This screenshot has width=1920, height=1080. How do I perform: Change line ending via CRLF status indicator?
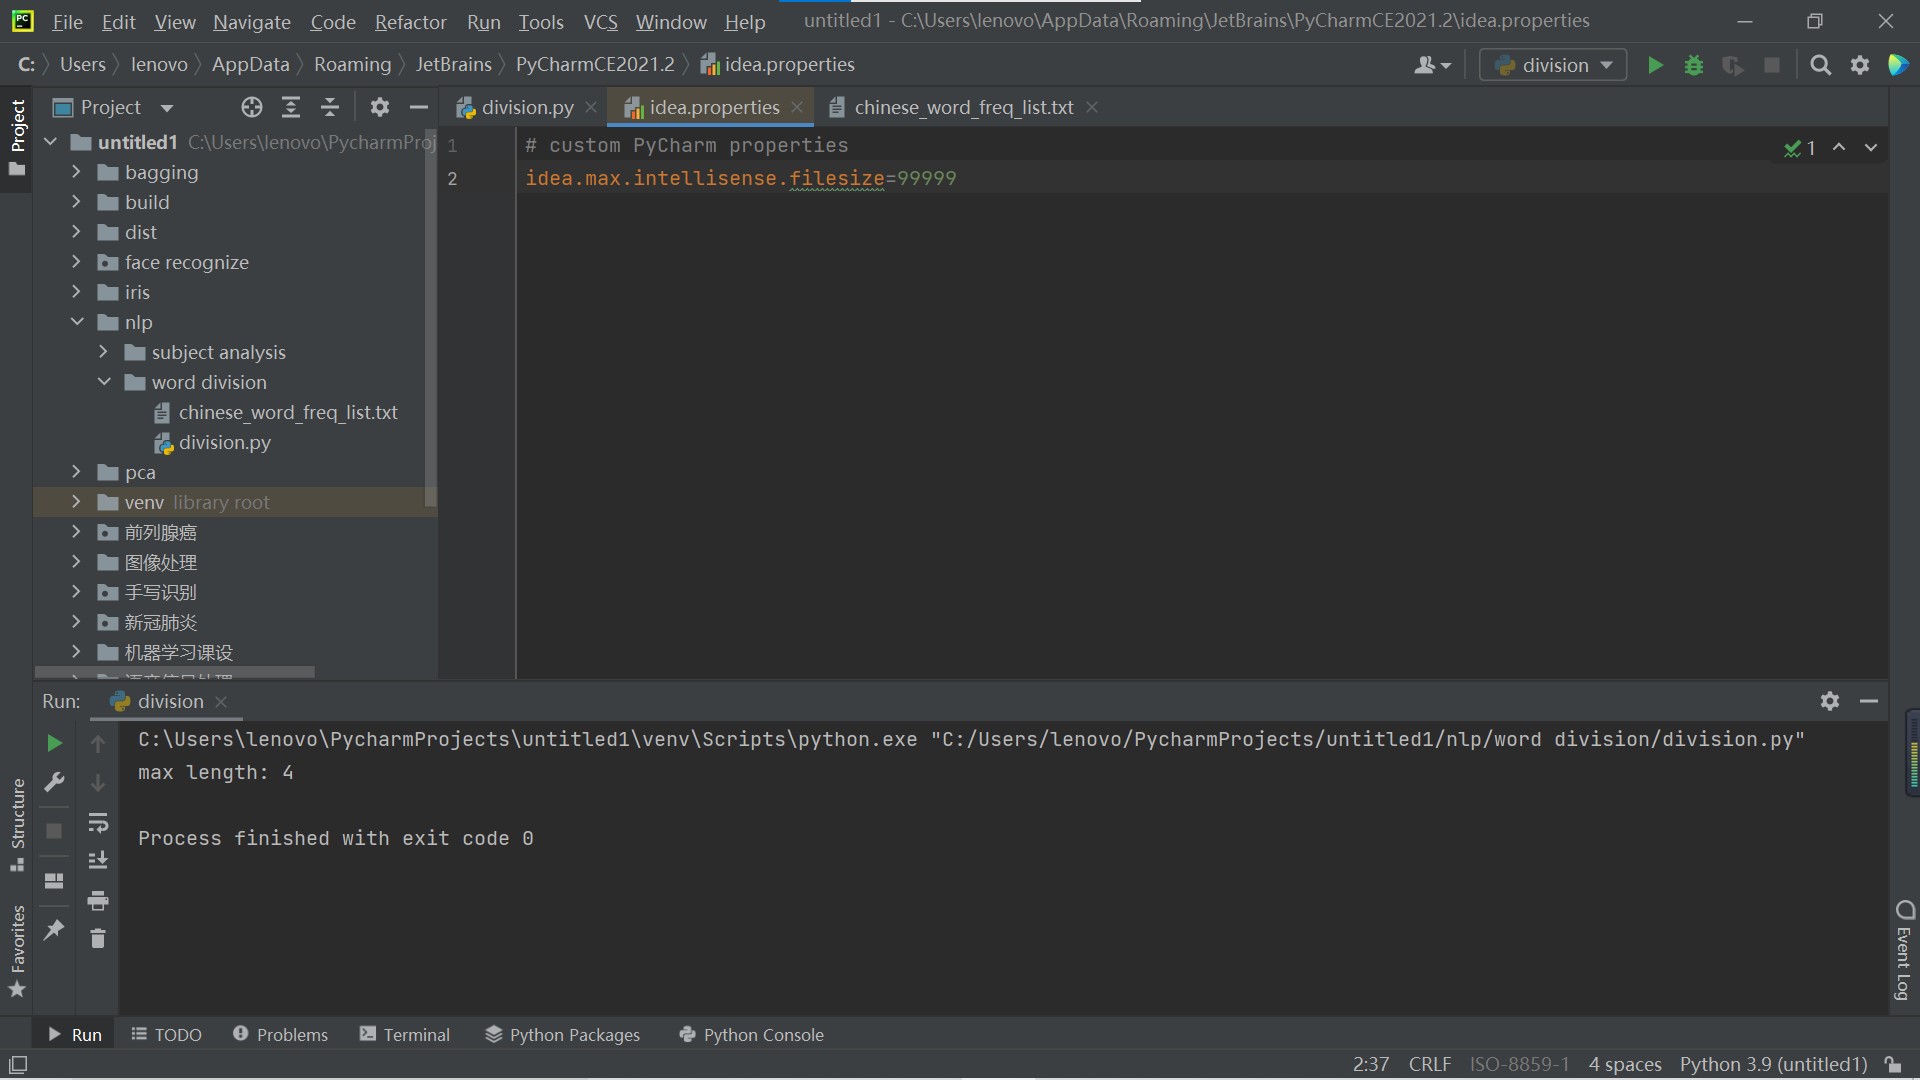(x=1429, y=1064)
